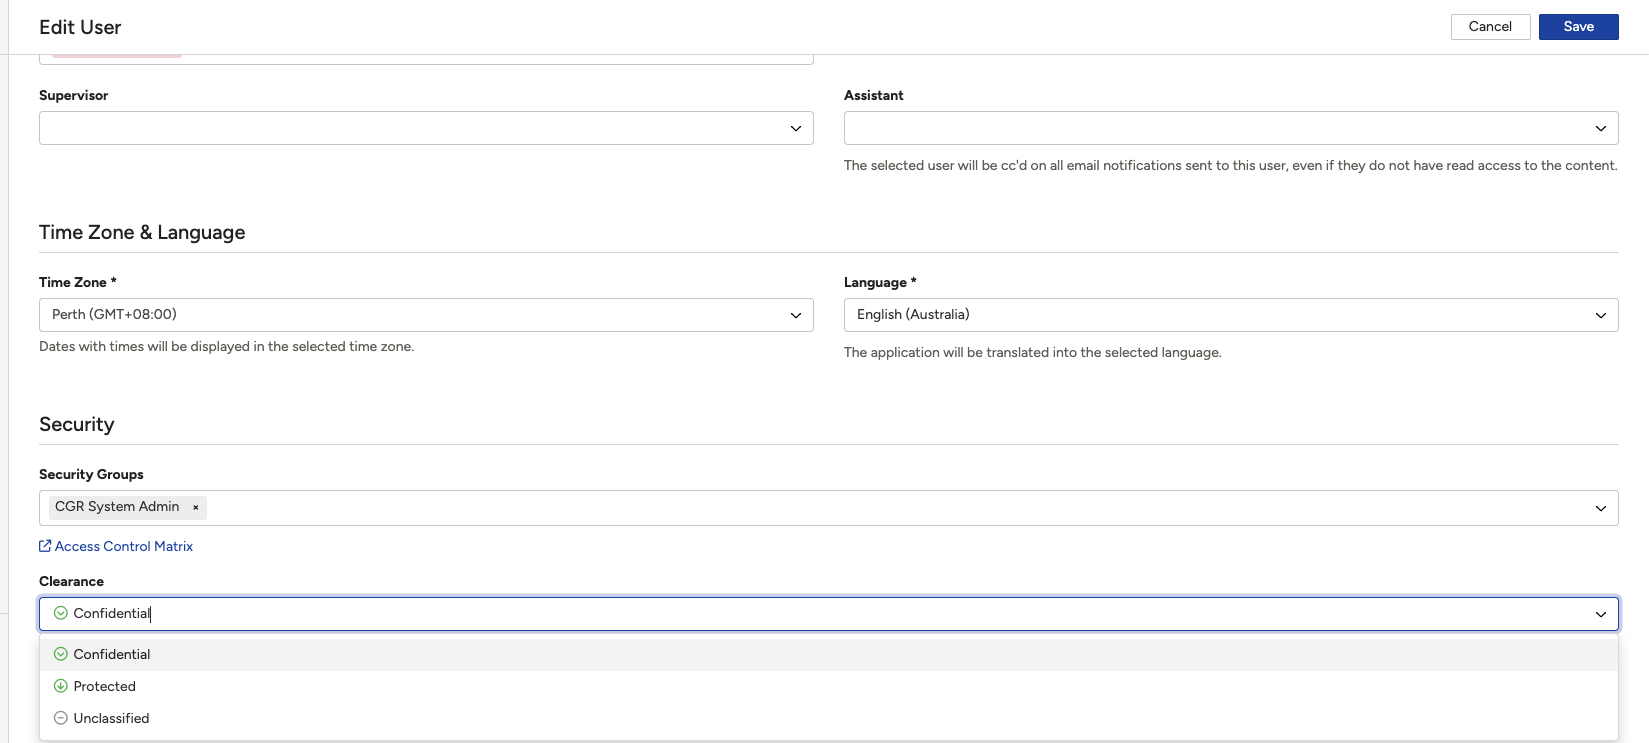
Task: Save the user changes
Action: [1578, 27]
